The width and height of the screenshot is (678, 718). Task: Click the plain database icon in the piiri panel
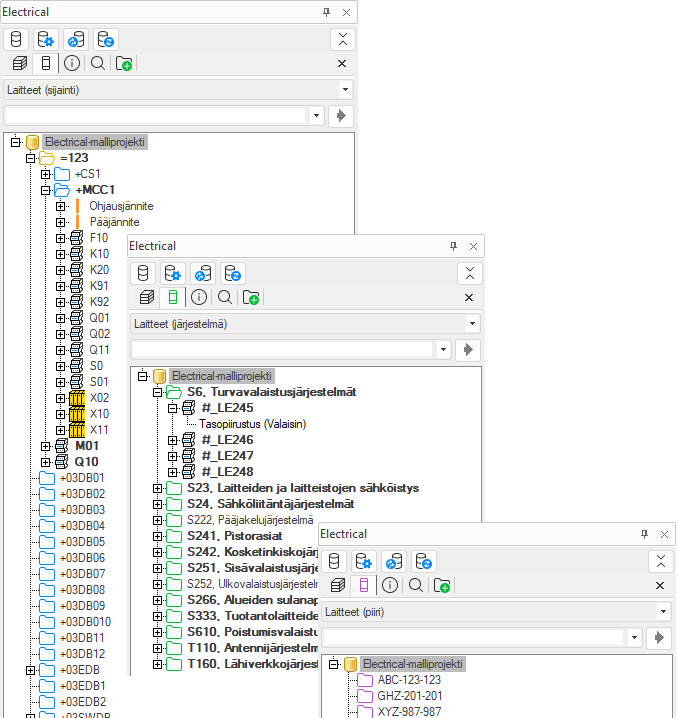pyautogui.click(x=335, y=561)
